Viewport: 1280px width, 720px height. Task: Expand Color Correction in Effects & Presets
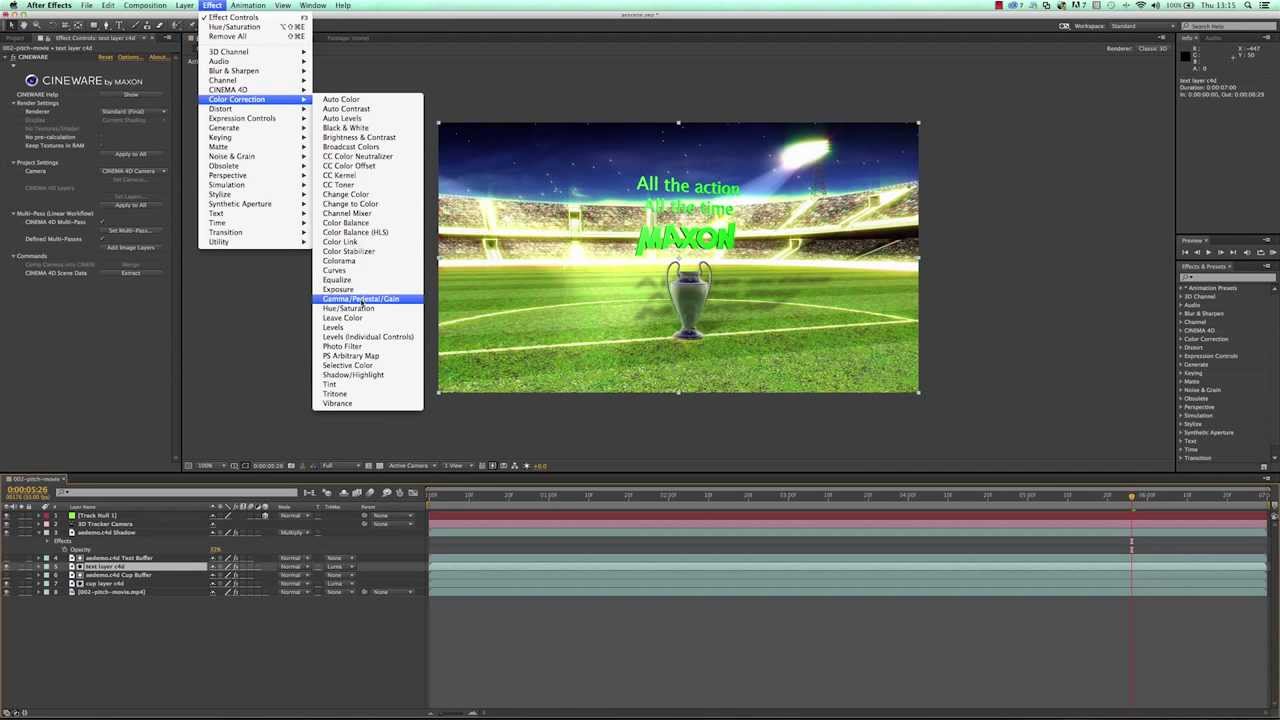tap(1181, 339)
